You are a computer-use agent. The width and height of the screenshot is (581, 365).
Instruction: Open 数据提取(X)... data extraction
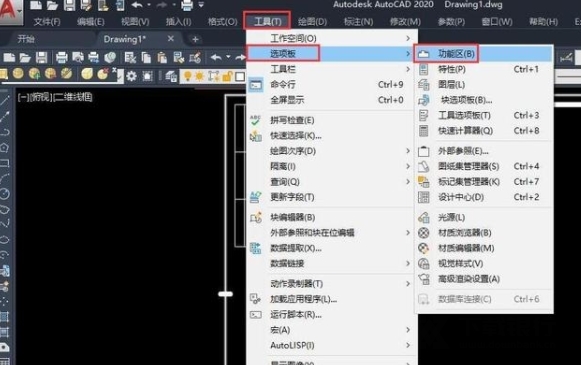(332, 248)
